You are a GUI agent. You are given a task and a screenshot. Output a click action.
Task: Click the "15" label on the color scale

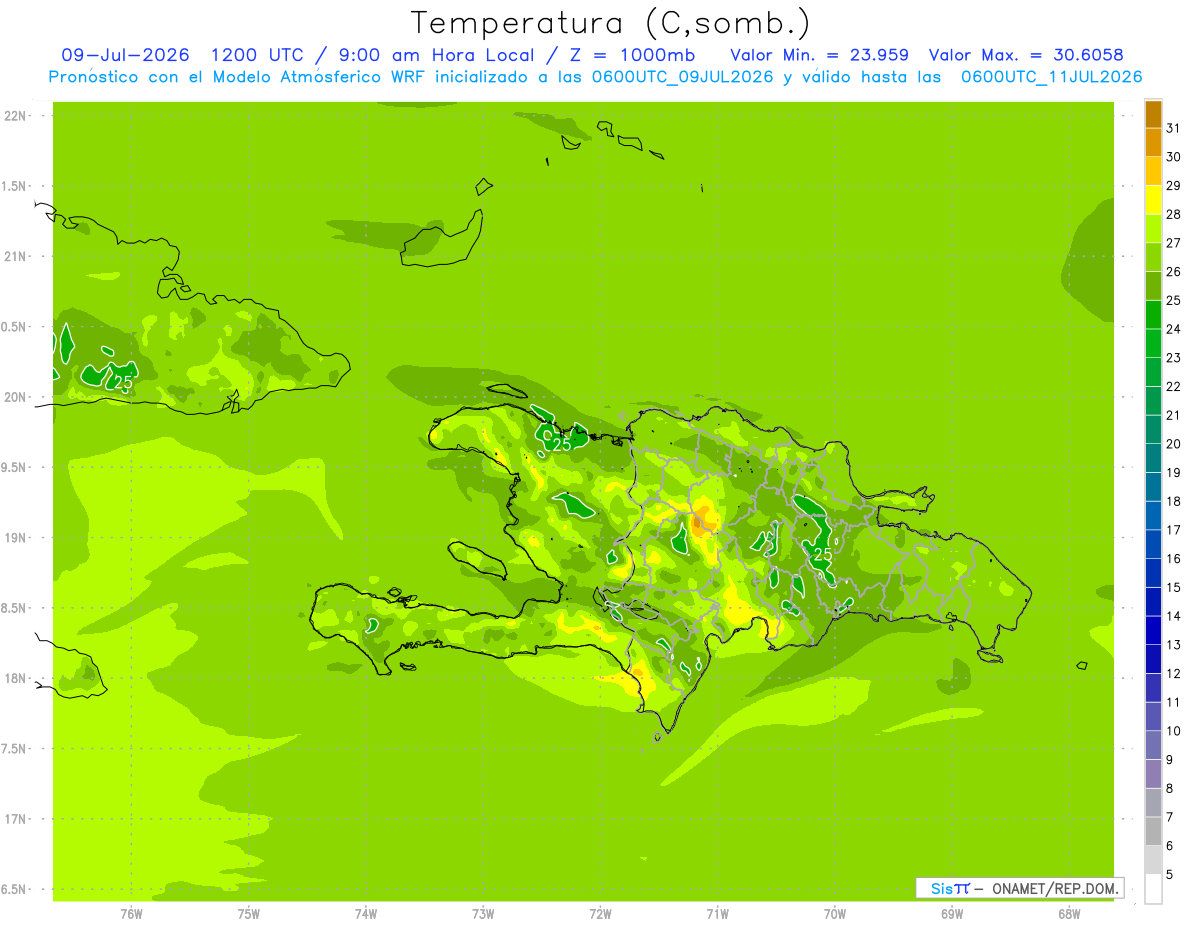coord(1173,588)
